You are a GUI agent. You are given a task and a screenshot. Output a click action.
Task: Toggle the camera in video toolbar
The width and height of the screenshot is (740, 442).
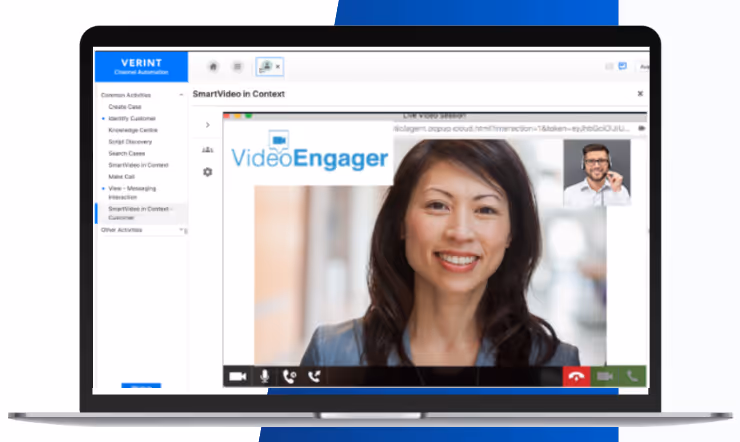click(x=238, y=376)
